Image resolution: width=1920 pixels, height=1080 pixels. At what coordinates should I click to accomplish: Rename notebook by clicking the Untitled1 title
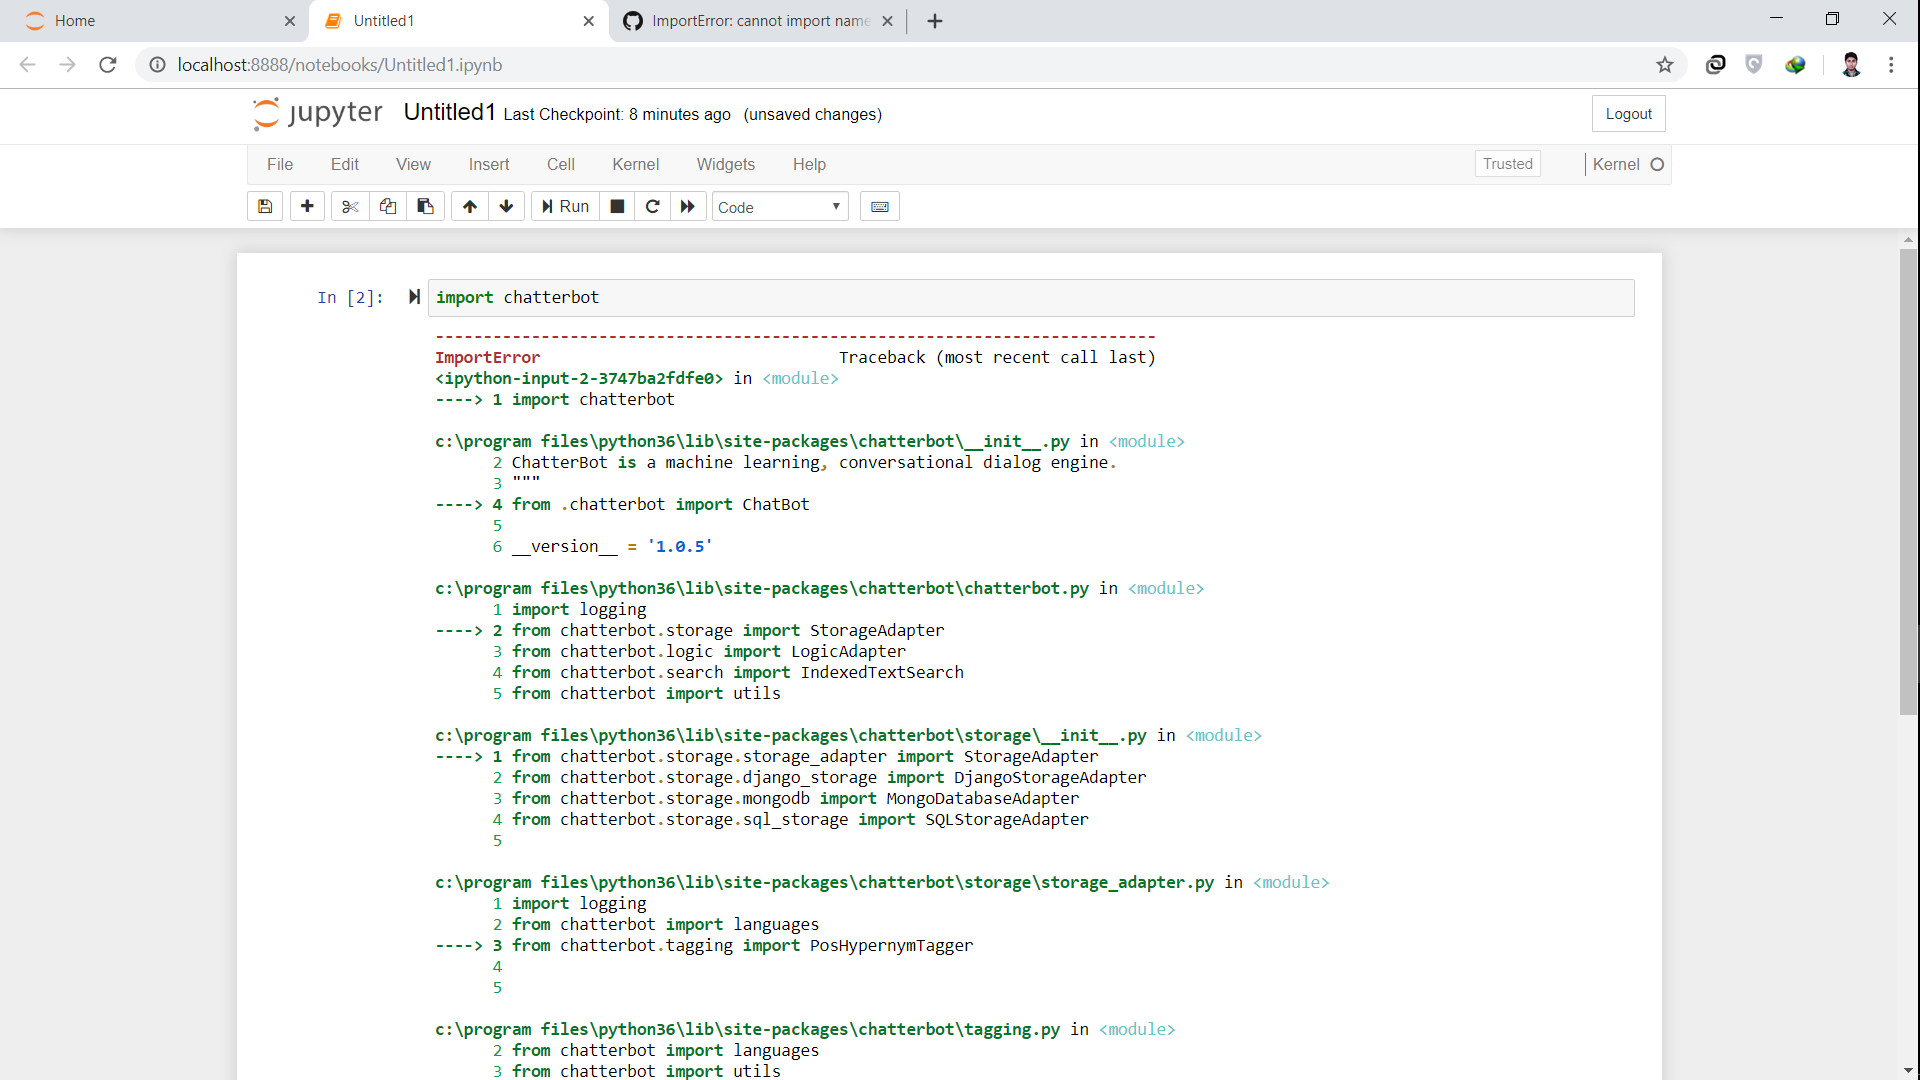click(x=448, y=112)
